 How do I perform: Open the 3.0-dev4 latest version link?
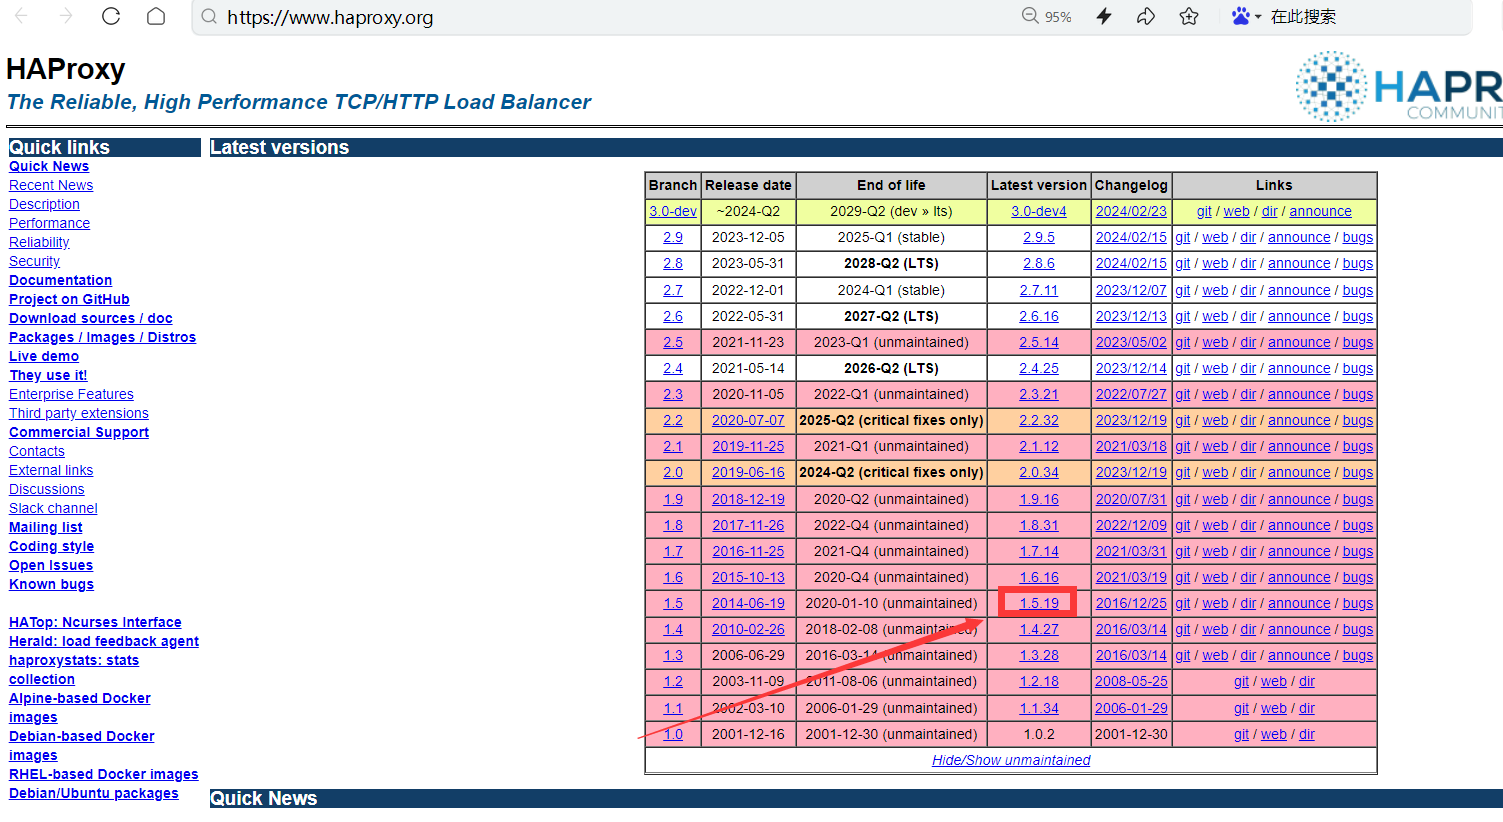pyautogui.click(x=1039, y=211)
